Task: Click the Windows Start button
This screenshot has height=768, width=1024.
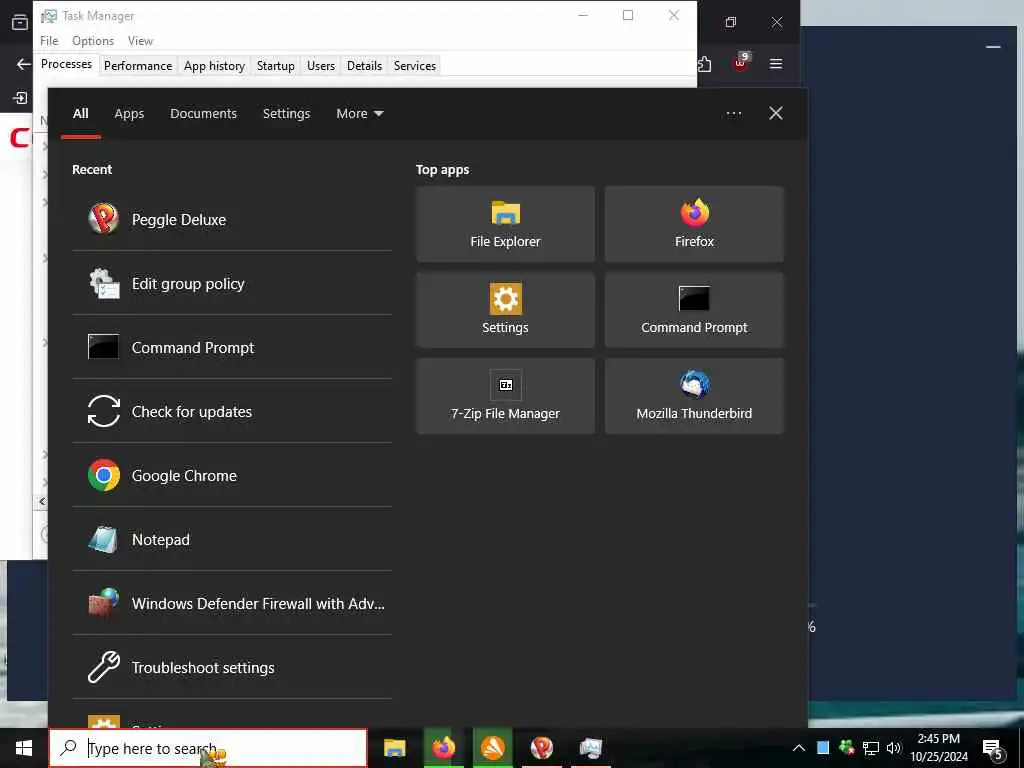Action: tap(24, 748)
